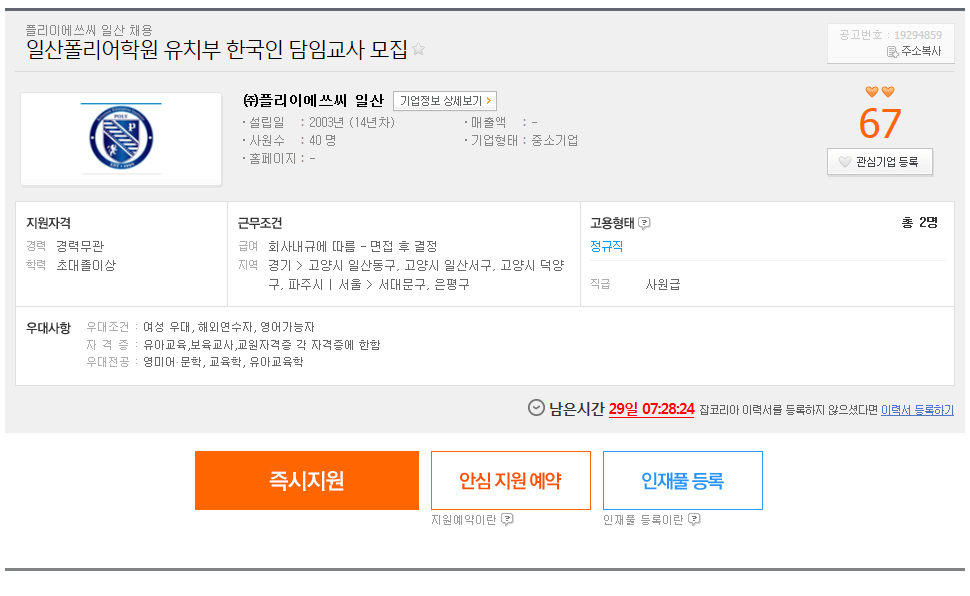The width and height of the screenshot is (970, 596).
Task: Open help icon beside 지원예약이란
Action: point(507,519)
